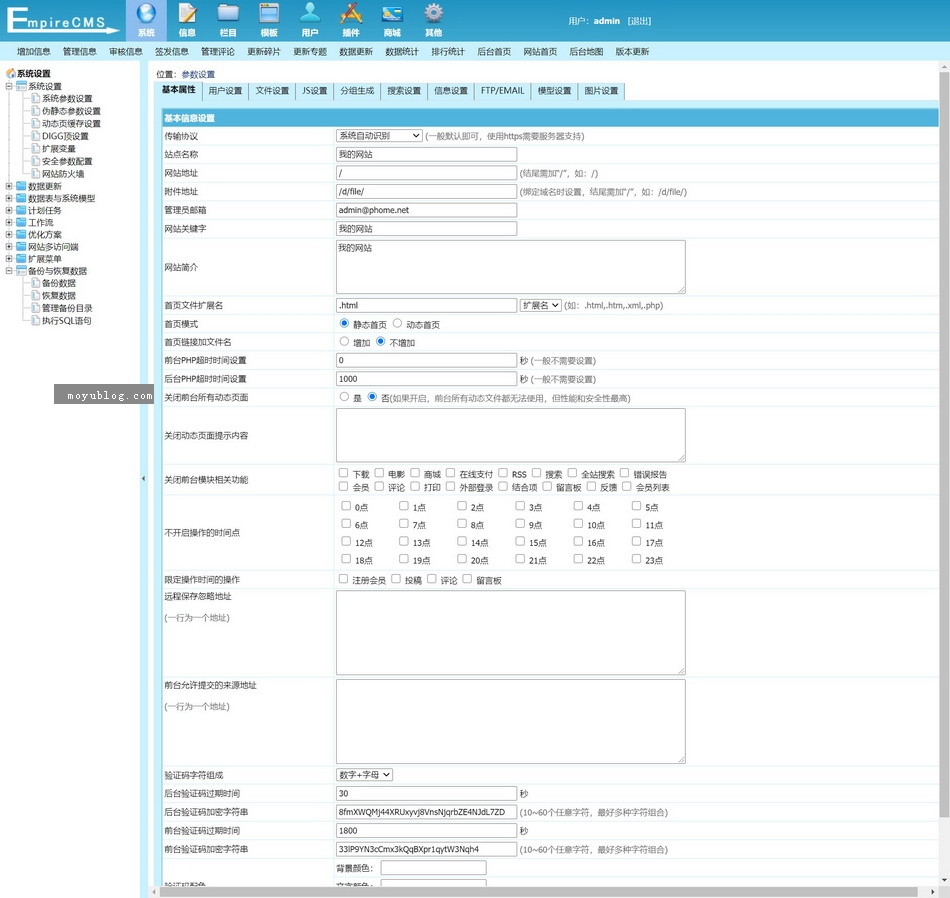The width and height of the screenshot is (950, 898).
Task: Expand the 工作流 node plus toggle
Action: pyautogui.click(x=9, y=222)
